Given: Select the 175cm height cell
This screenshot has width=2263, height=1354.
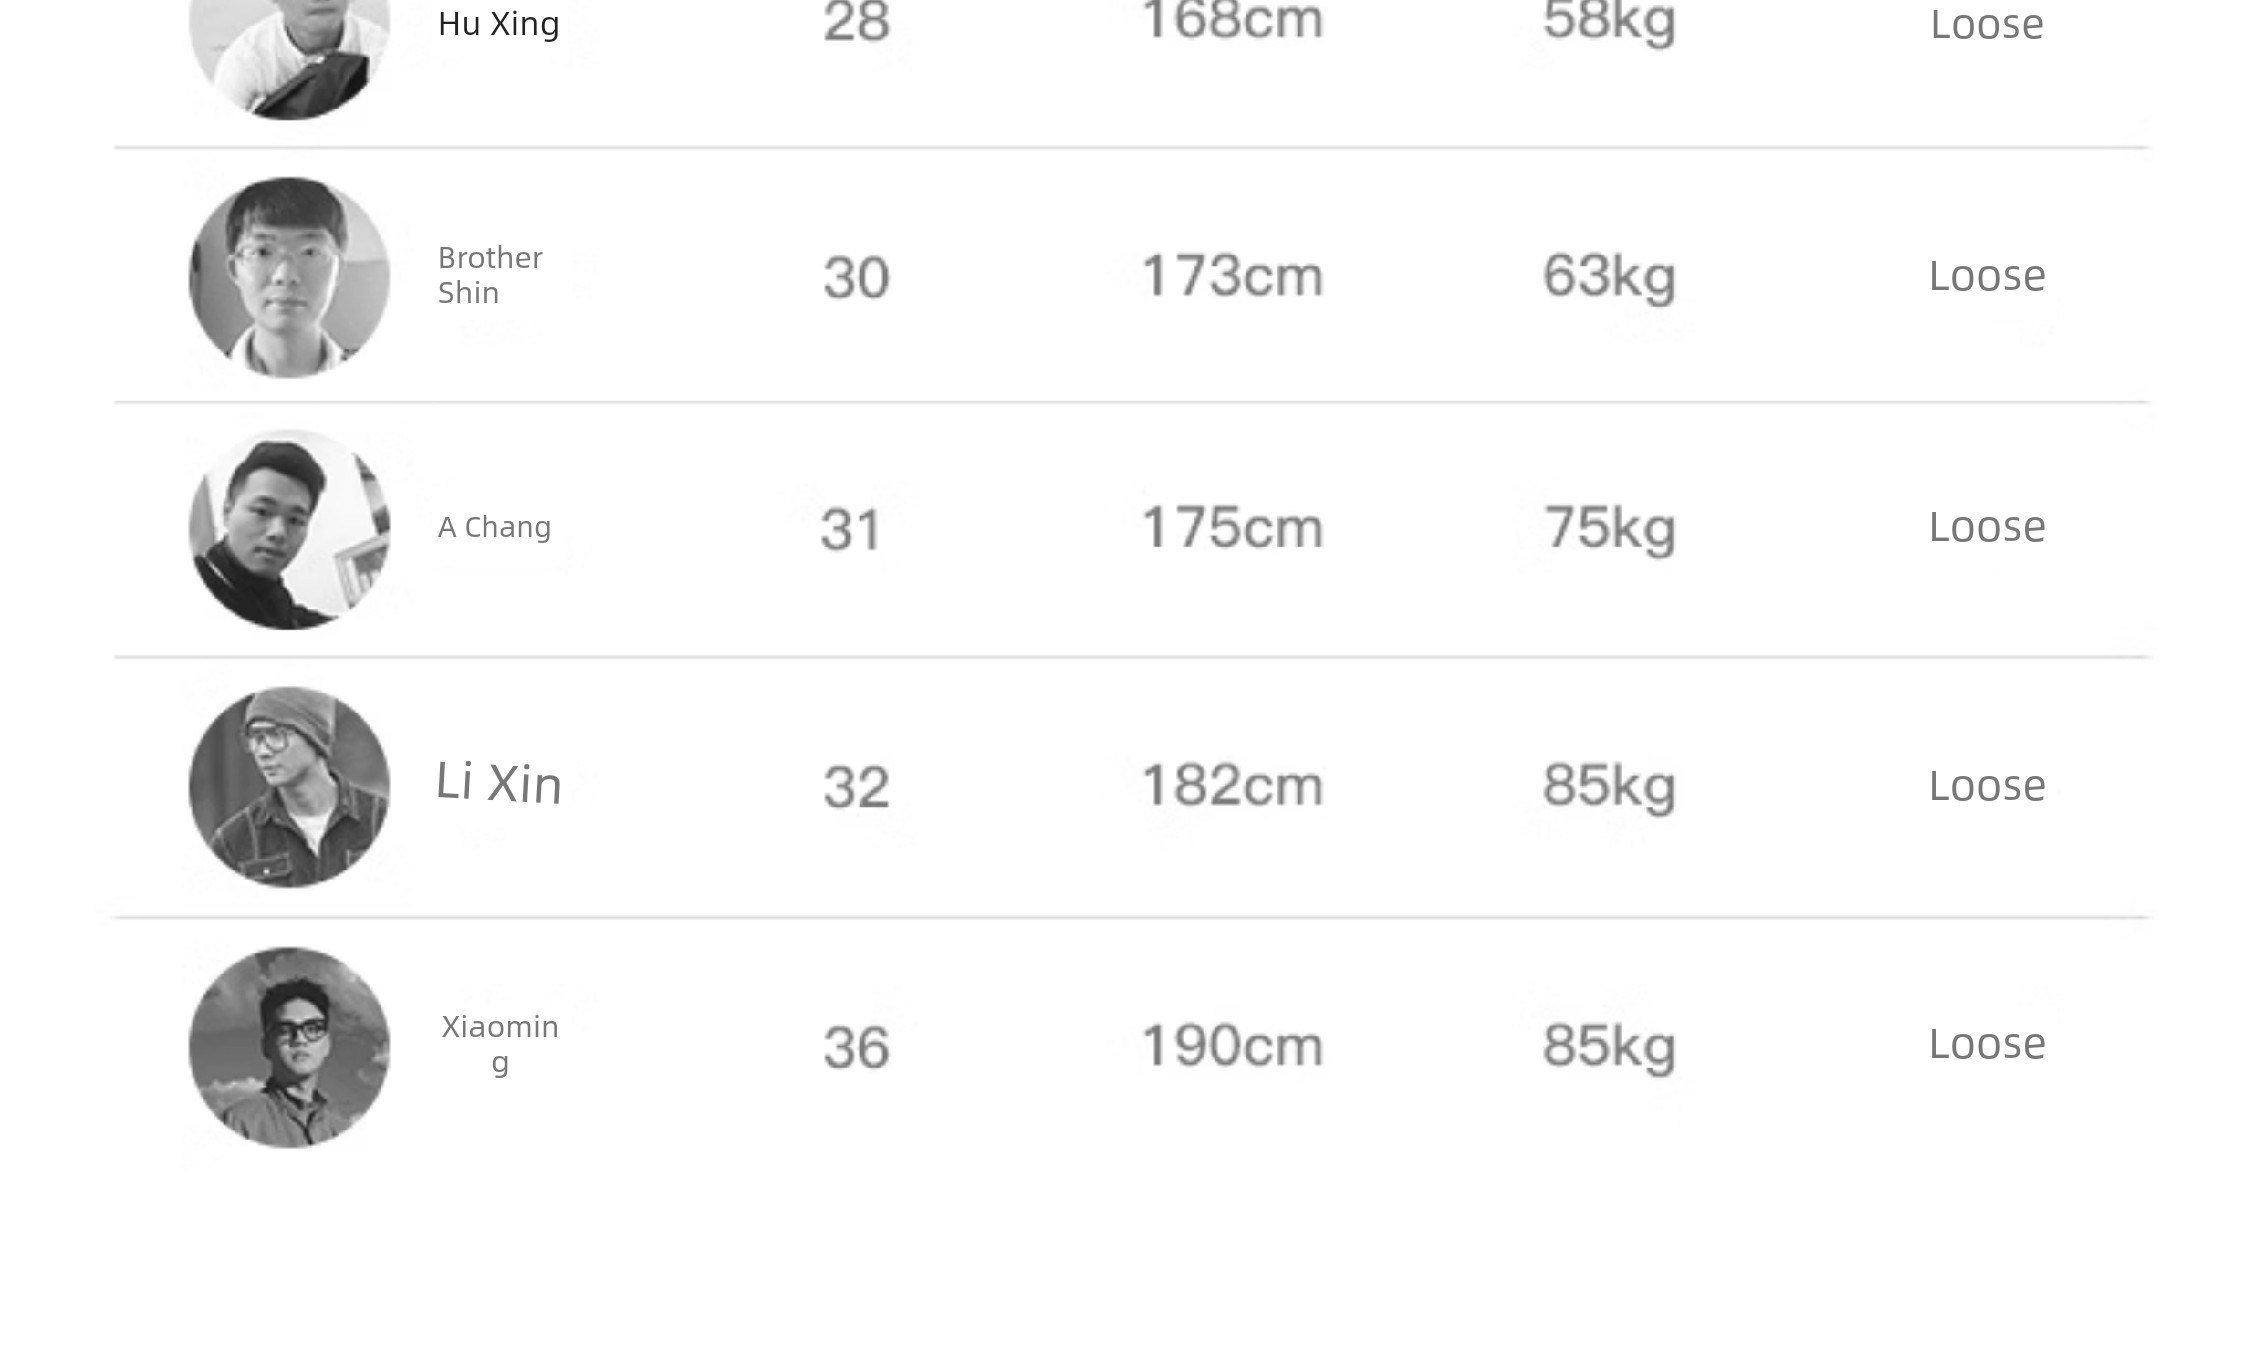Looking at the screenshot, I should pos(1232,527).
